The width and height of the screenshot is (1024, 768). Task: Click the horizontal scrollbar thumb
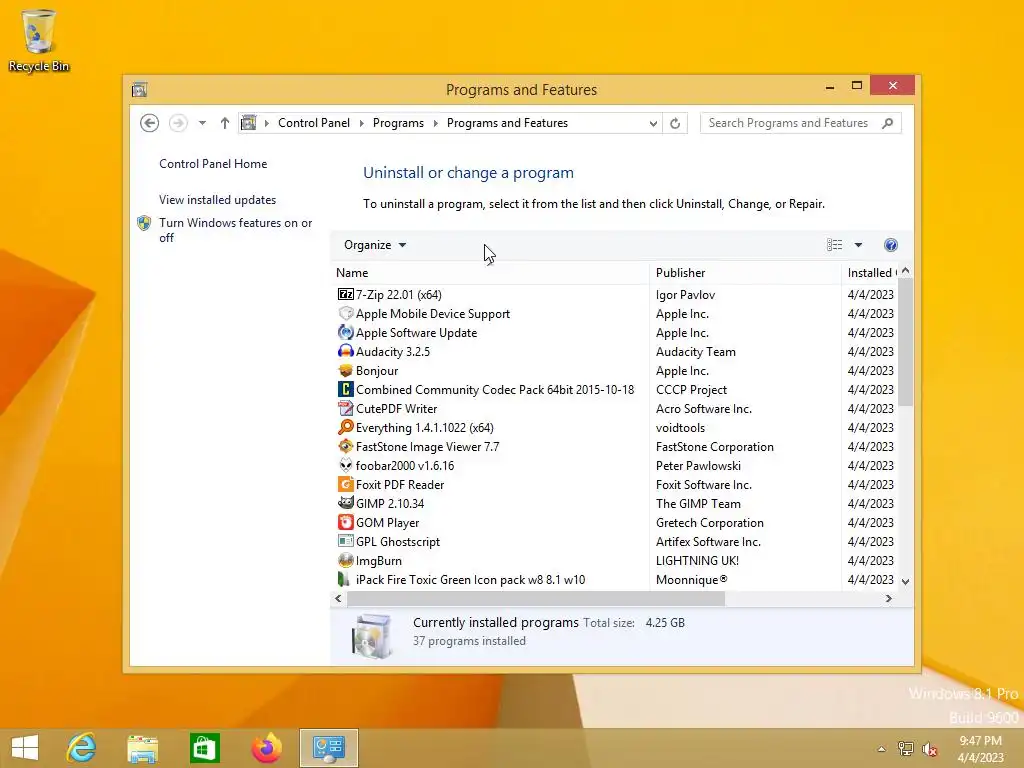[536, 598]
